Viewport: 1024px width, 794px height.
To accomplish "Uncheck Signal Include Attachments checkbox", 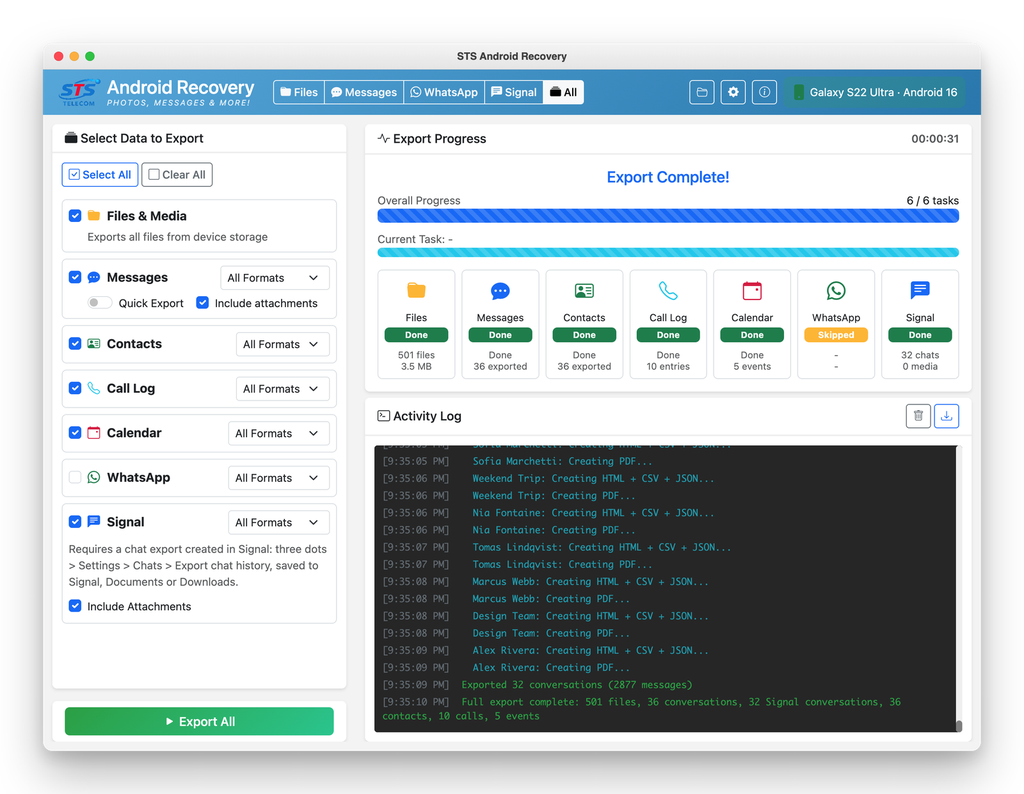I will point(75,606).
